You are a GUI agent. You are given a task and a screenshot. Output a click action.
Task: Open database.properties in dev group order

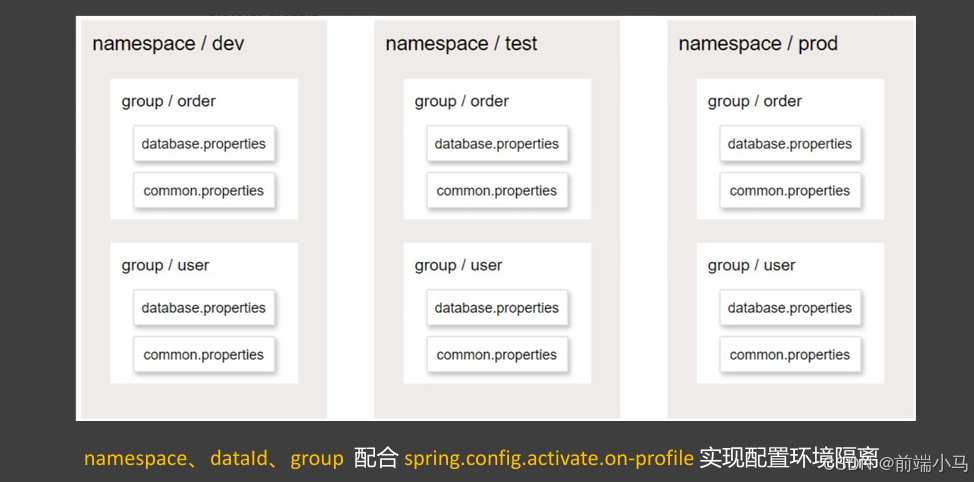tap(204, 143)
